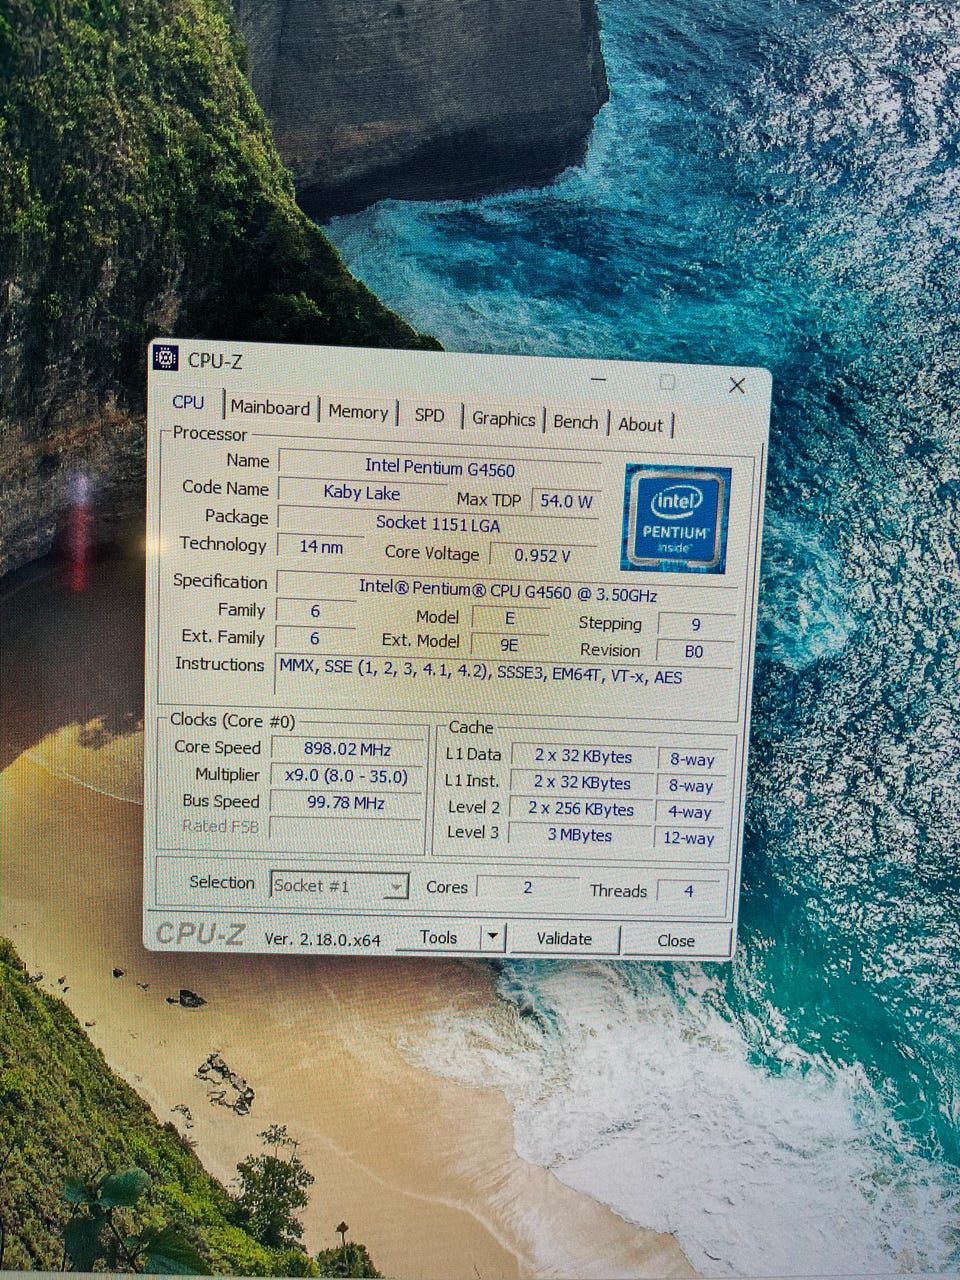Click the Ext. Model value '9E'
Image resolution: width=960 pixels, height=1280 pixels.
click(x=509, y=645)
